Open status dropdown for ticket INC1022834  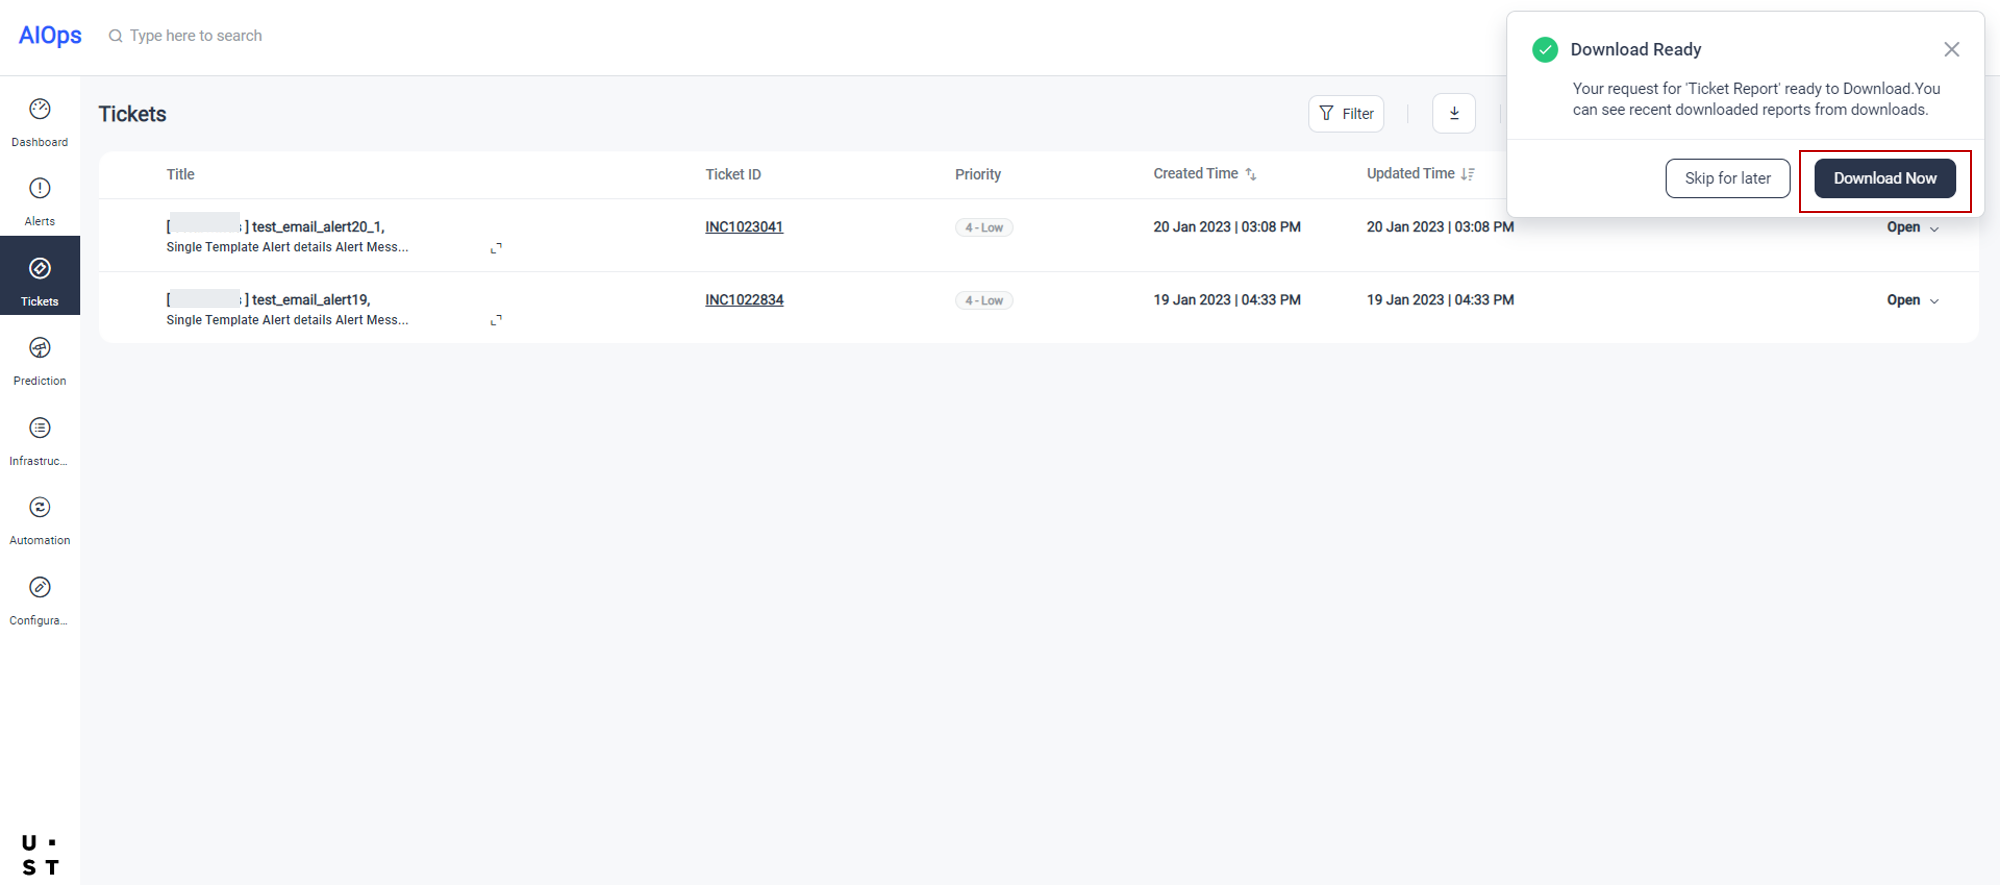[x=1912, y=301]
